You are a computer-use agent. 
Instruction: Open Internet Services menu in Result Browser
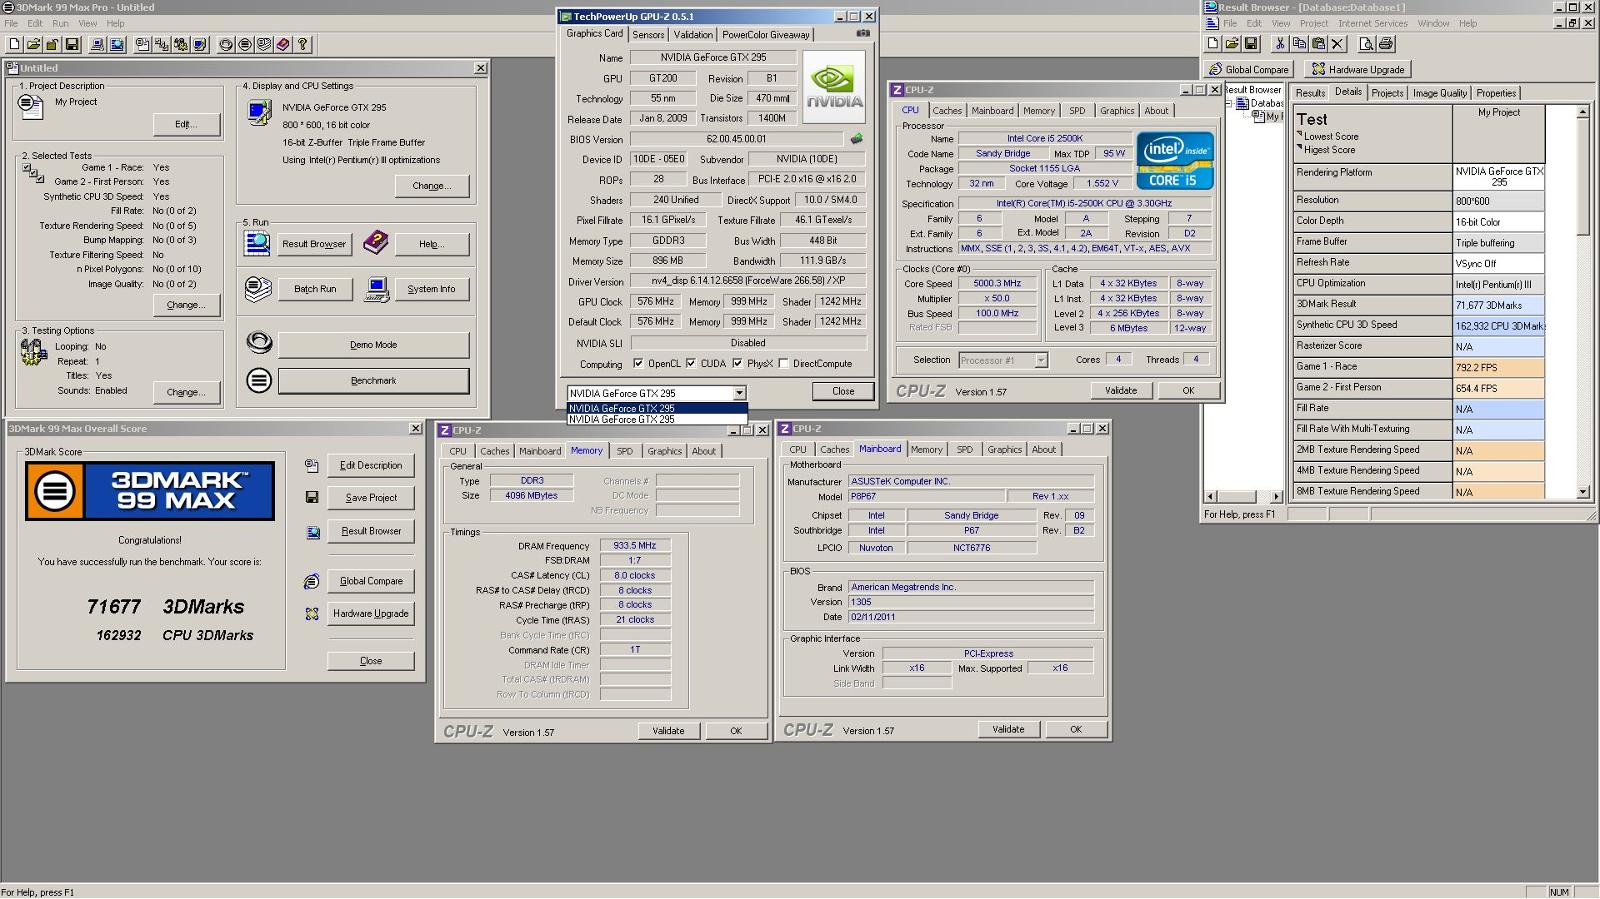pyautogui.click(x=1372, y=23)
